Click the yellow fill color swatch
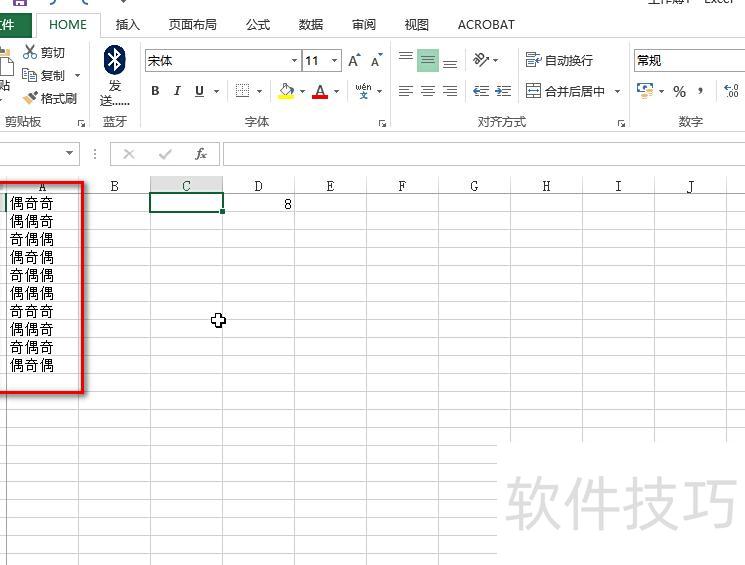Screen dimensions: 745x565 pos(286,91)
